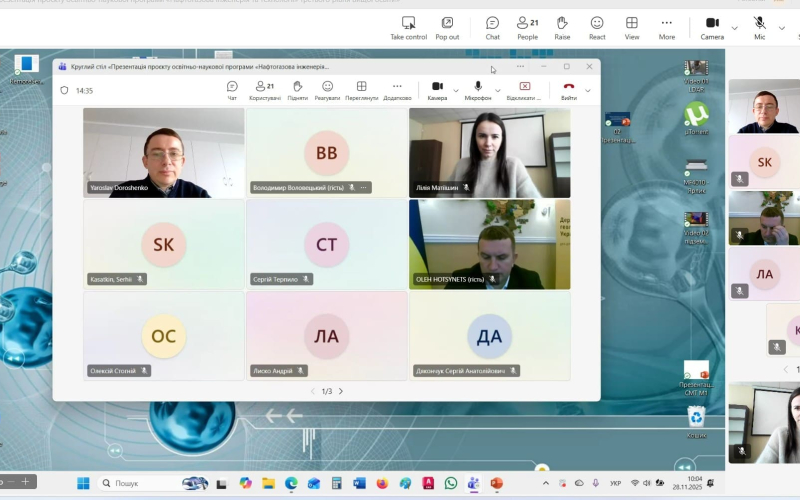
Task: Expand camera options arrow beside Camera
Action: (x=735, y=28)
